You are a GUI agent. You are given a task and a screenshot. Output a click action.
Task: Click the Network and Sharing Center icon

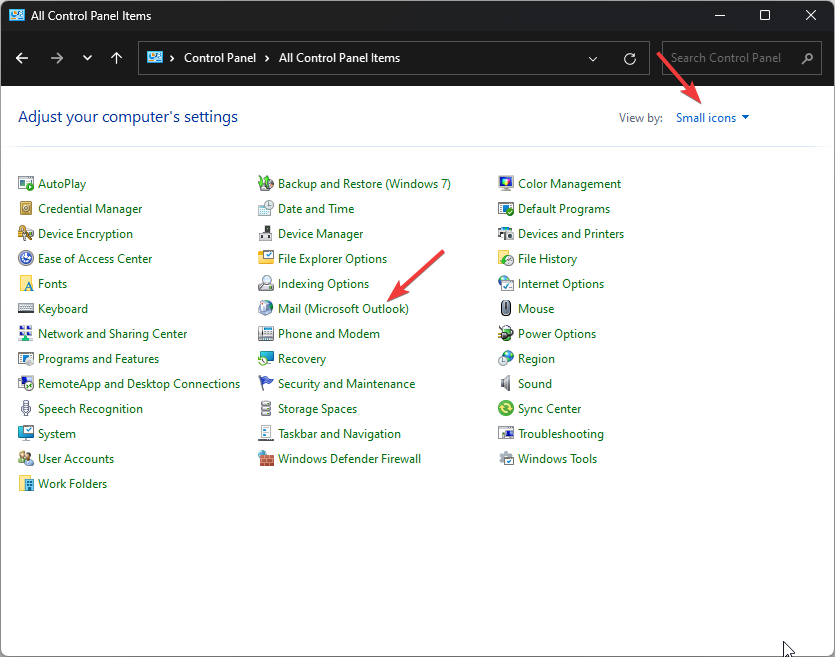click(x=26, y=334)
